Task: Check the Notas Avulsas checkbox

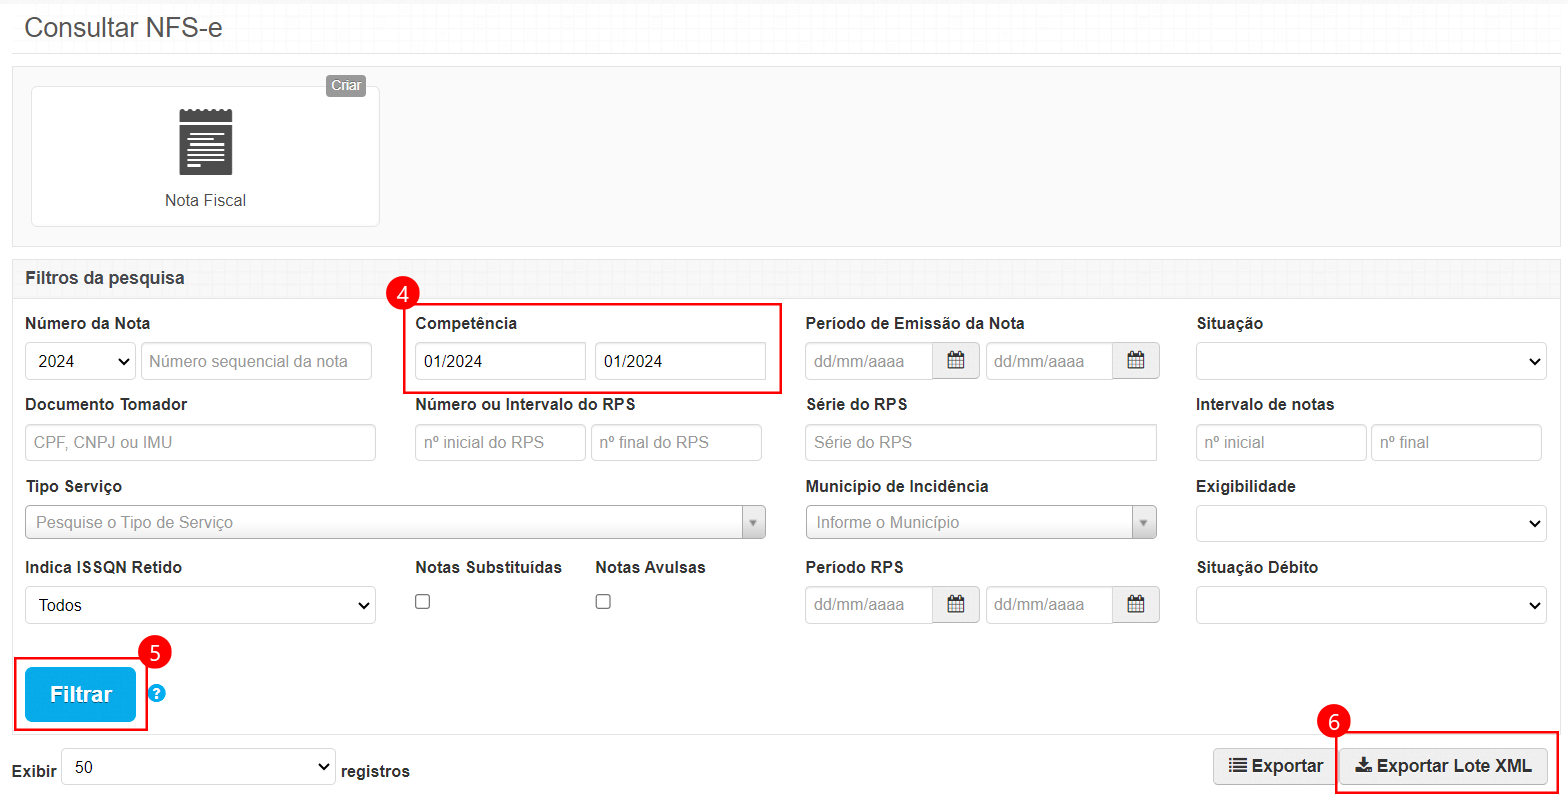Action: [x=603, y=601]
